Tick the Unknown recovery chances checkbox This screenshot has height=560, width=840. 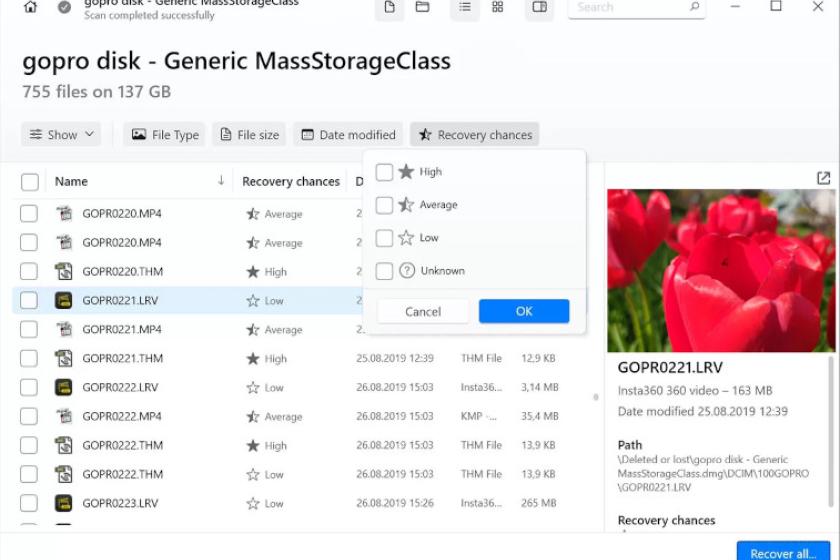(x=384, y=271)
